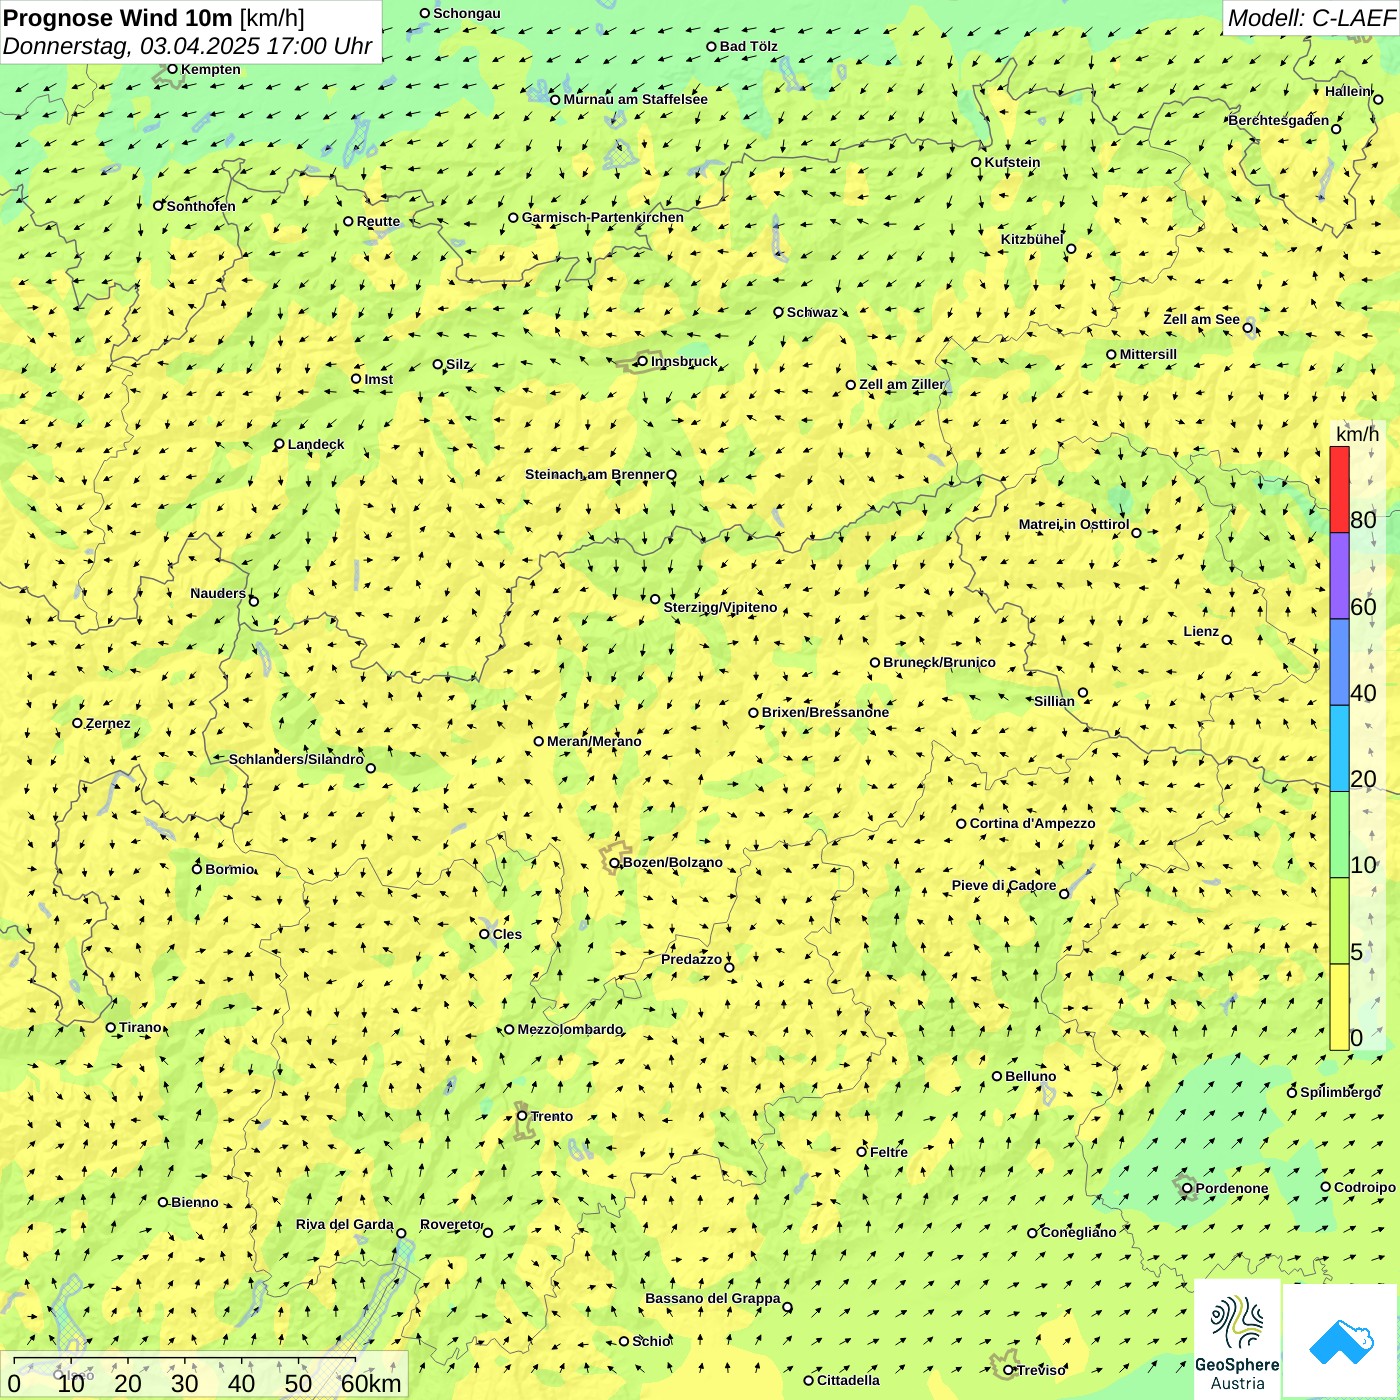Image resolution: width=1400 pixels, height=1400 pixels.
Task: Click the Innsbruck city marker circle
Action: tap(642, 361)
